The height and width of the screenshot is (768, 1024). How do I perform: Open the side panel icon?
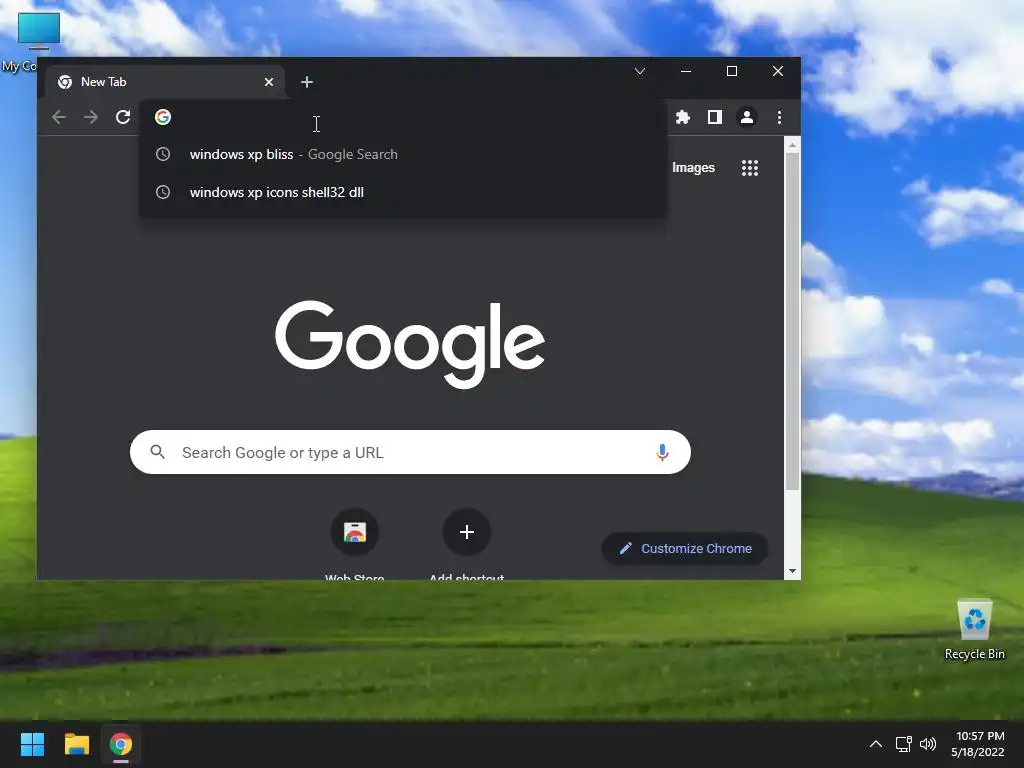pyautogui.click(x=714, y=117)
